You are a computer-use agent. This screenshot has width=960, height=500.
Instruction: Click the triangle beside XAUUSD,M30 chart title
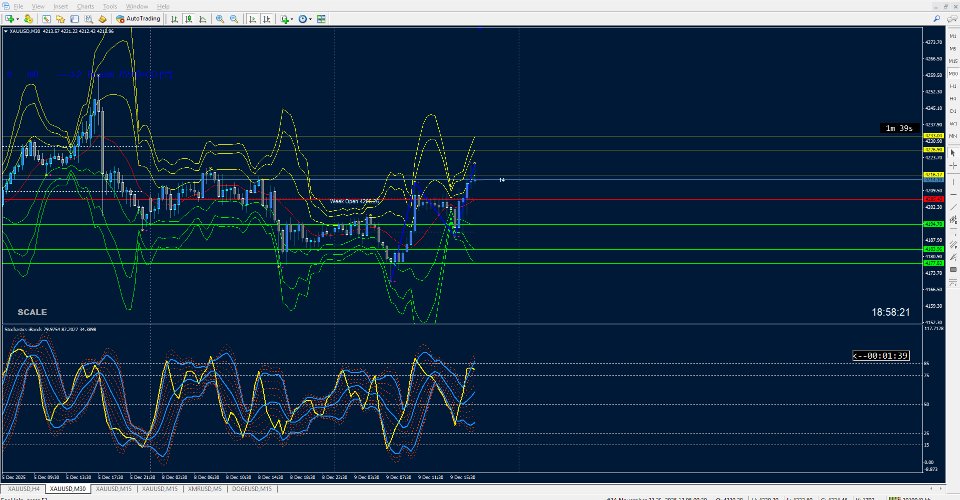pos(6,31)
